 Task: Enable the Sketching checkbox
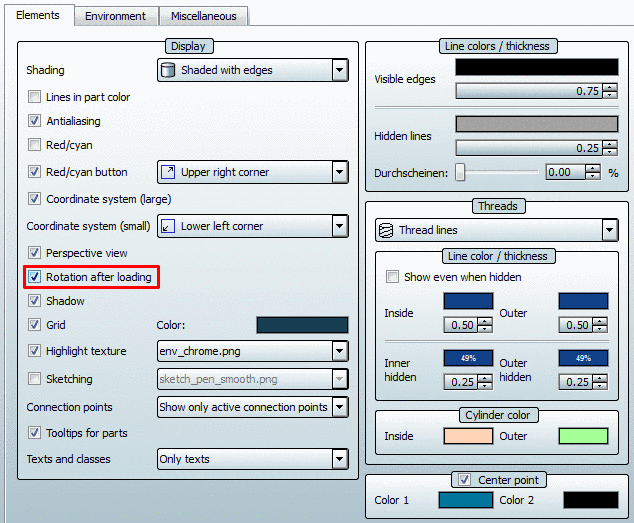(x=34, y=379)
